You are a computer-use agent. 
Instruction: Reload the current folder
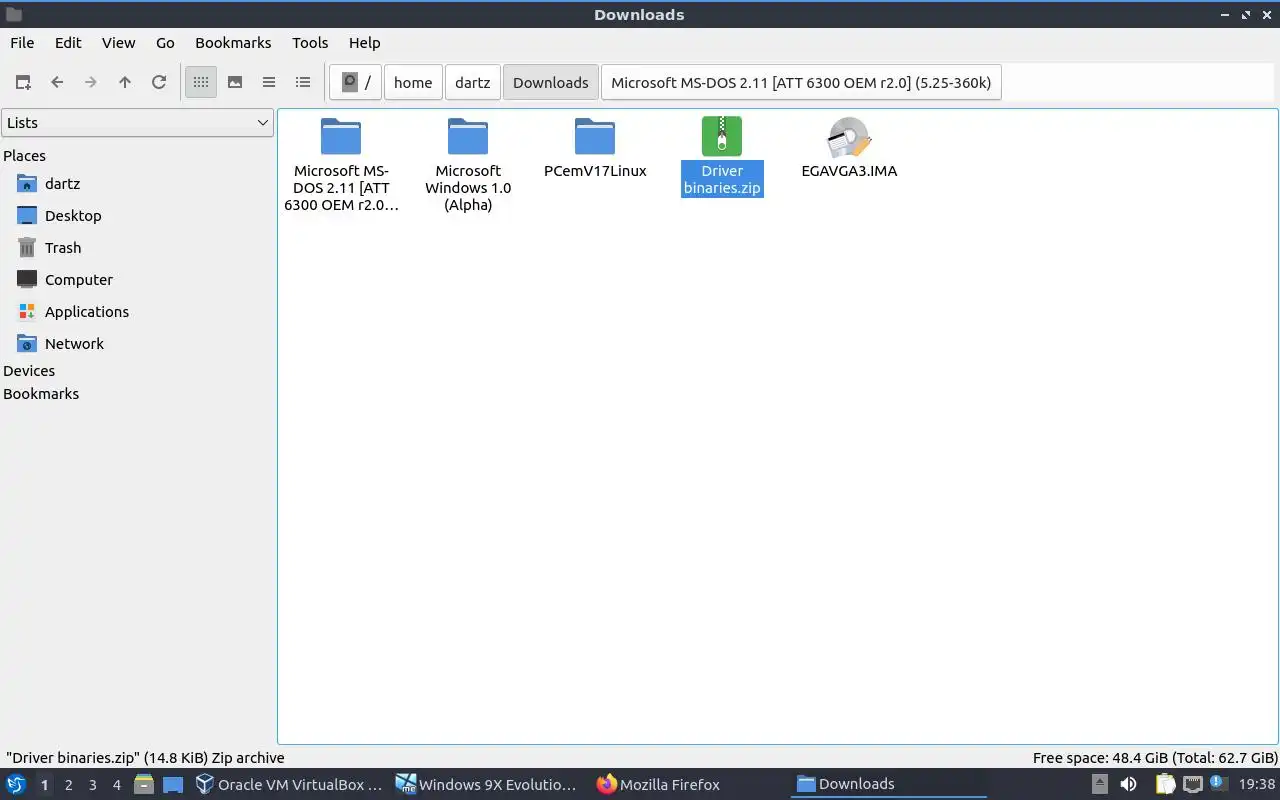(159, 82)
